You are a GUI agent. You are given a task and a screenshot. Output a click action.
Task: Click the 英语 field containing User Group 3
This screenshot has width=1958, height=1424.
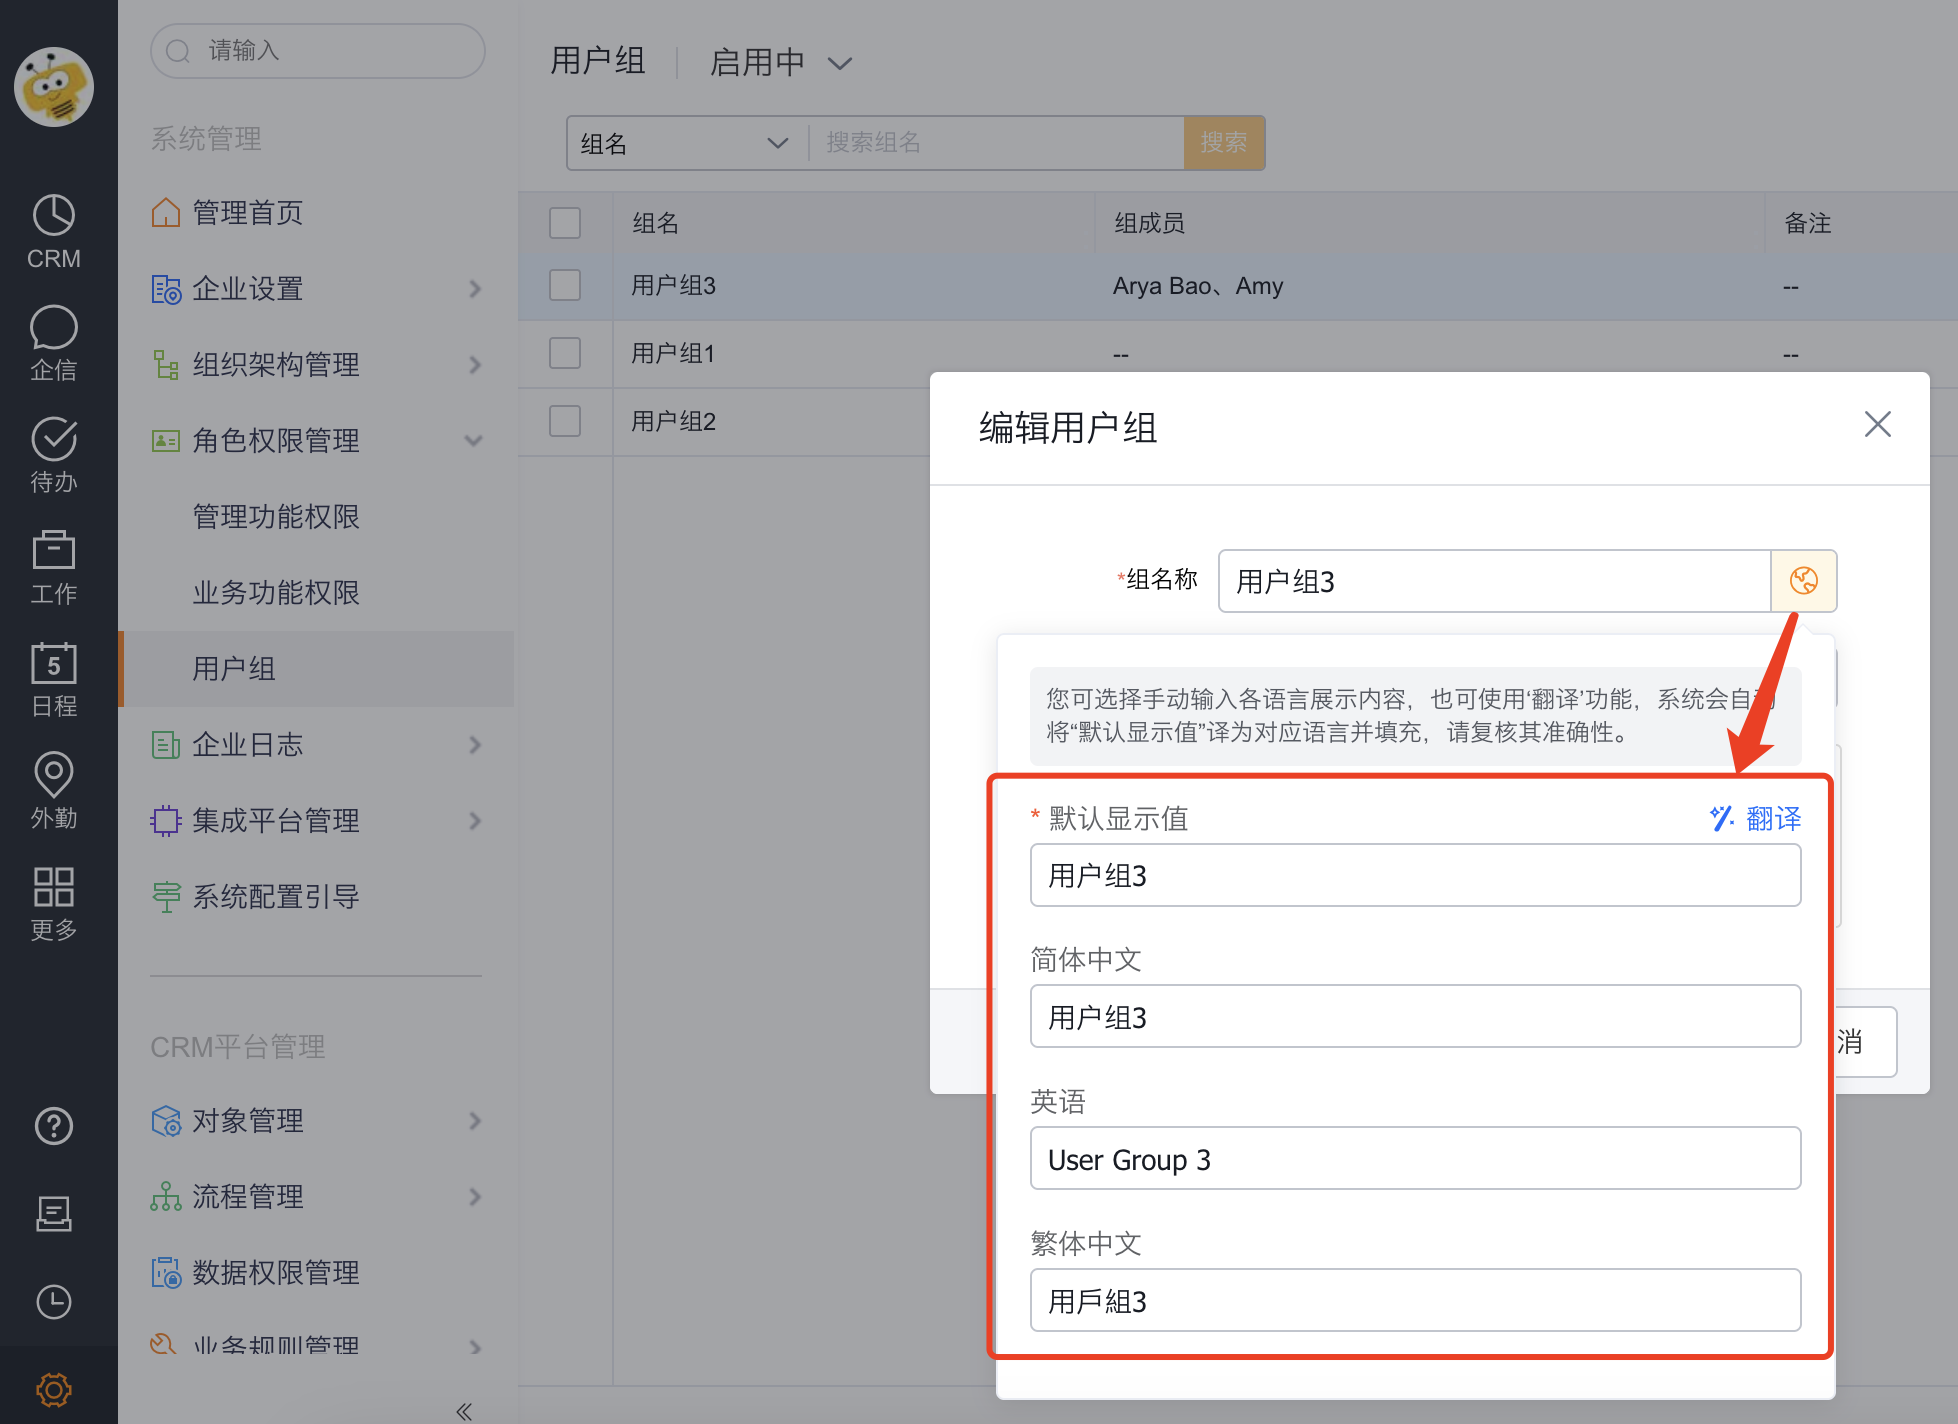click(x=1415, y=1159)
